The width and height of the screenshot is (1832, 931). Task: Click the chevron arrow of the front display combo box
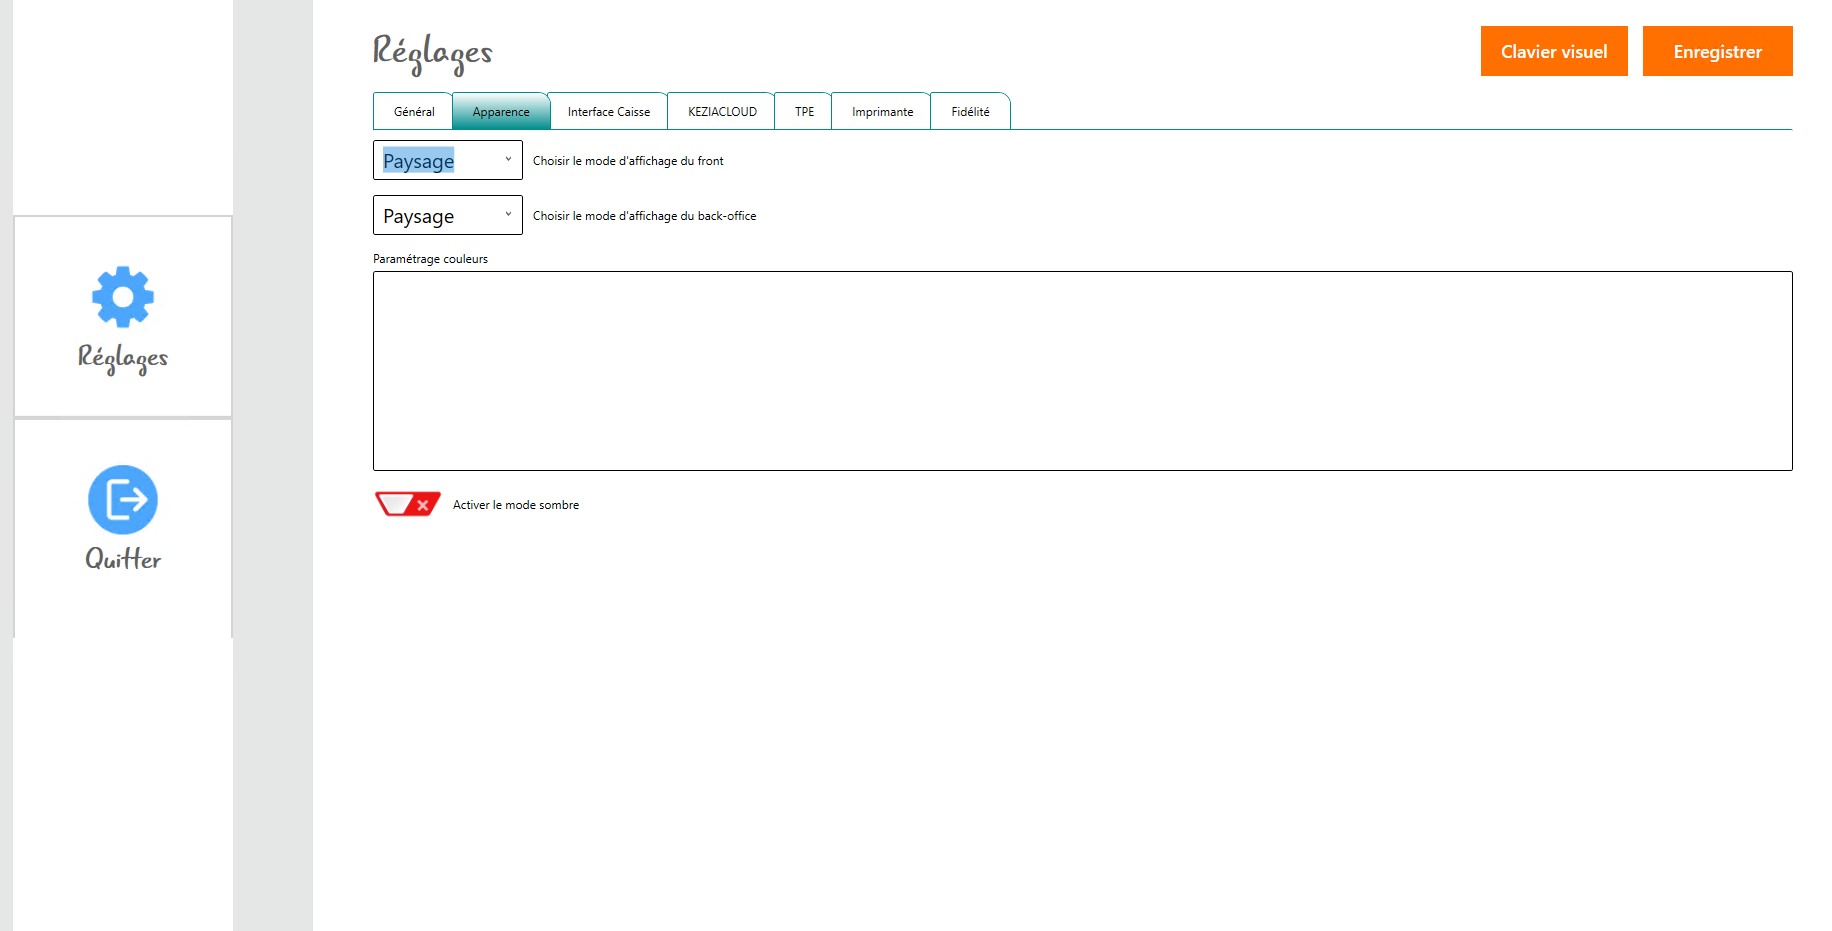(x=508, y=159)
